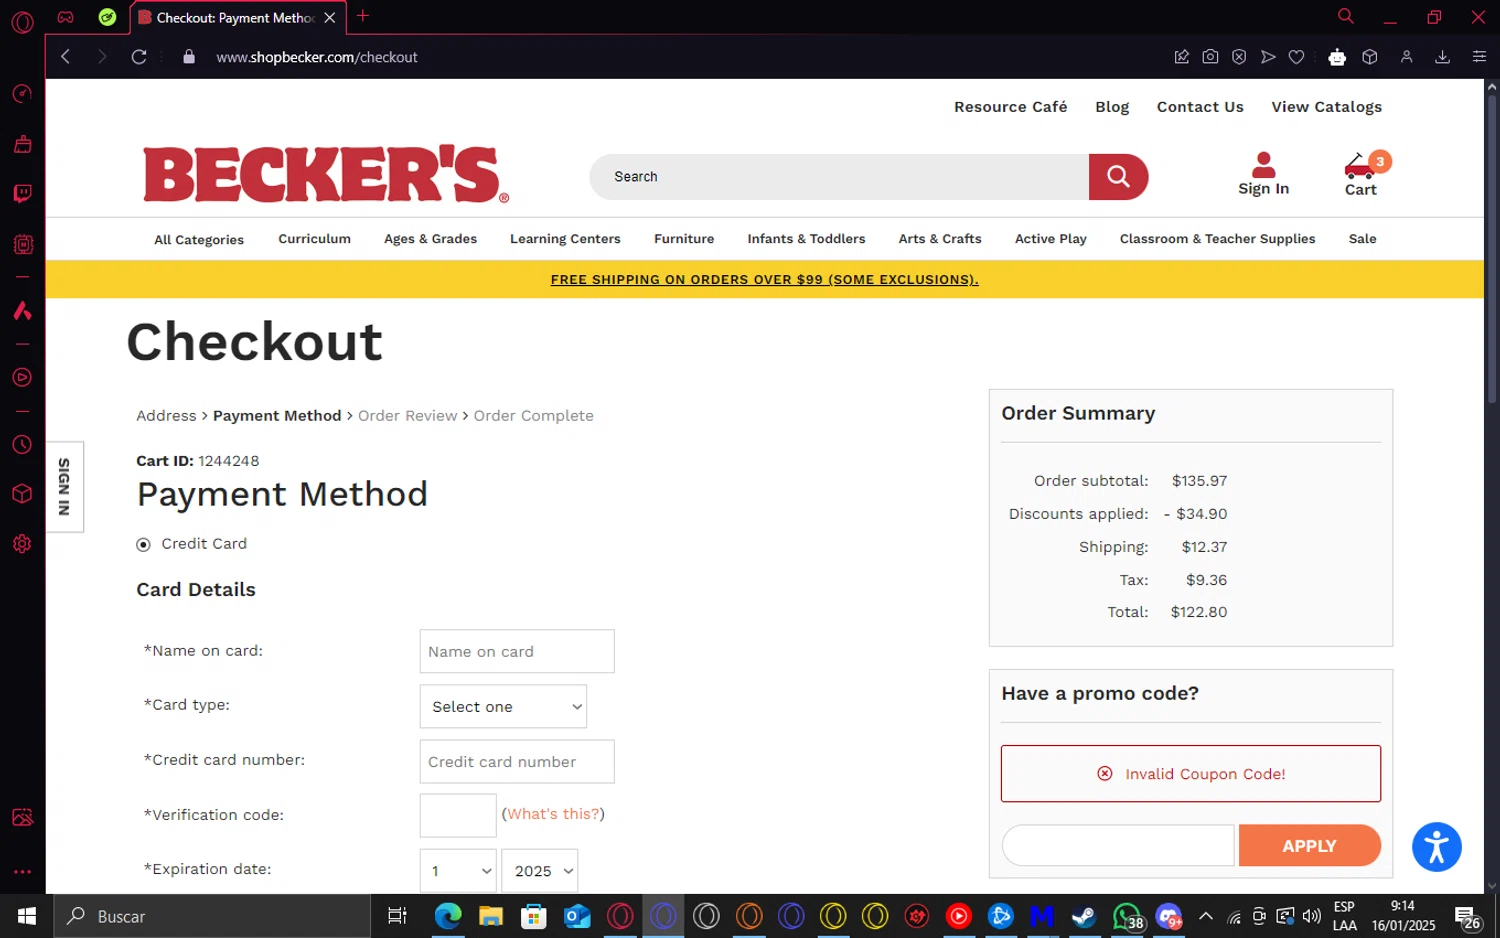Viewport: 1500px width, 938px height.
Task: Open the downloads arrow icon
Action: [1443, 57]
